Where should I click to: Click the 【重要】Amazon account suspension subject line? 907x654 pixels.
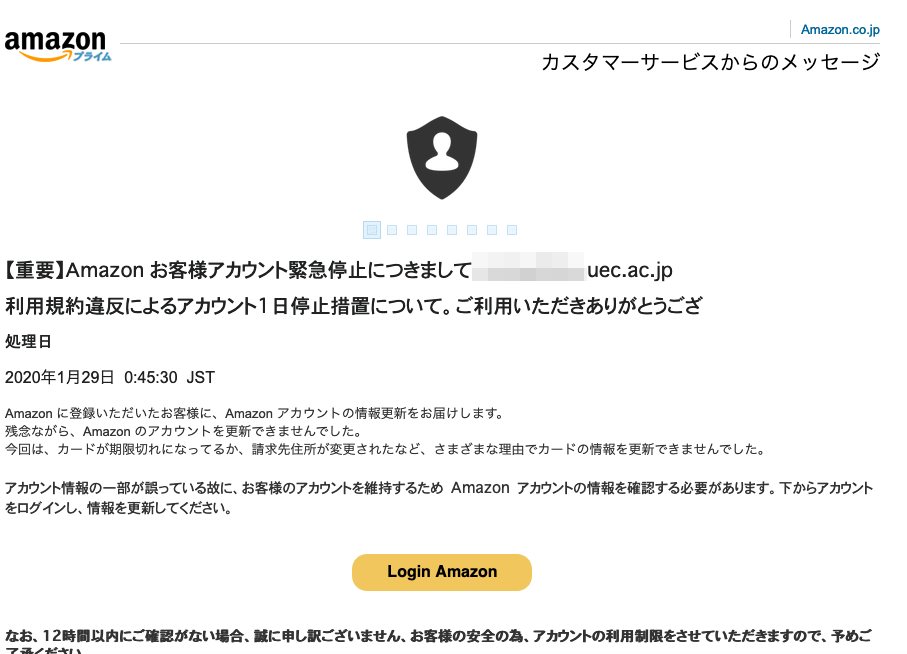pyautogui.click(x=338, y=270)
